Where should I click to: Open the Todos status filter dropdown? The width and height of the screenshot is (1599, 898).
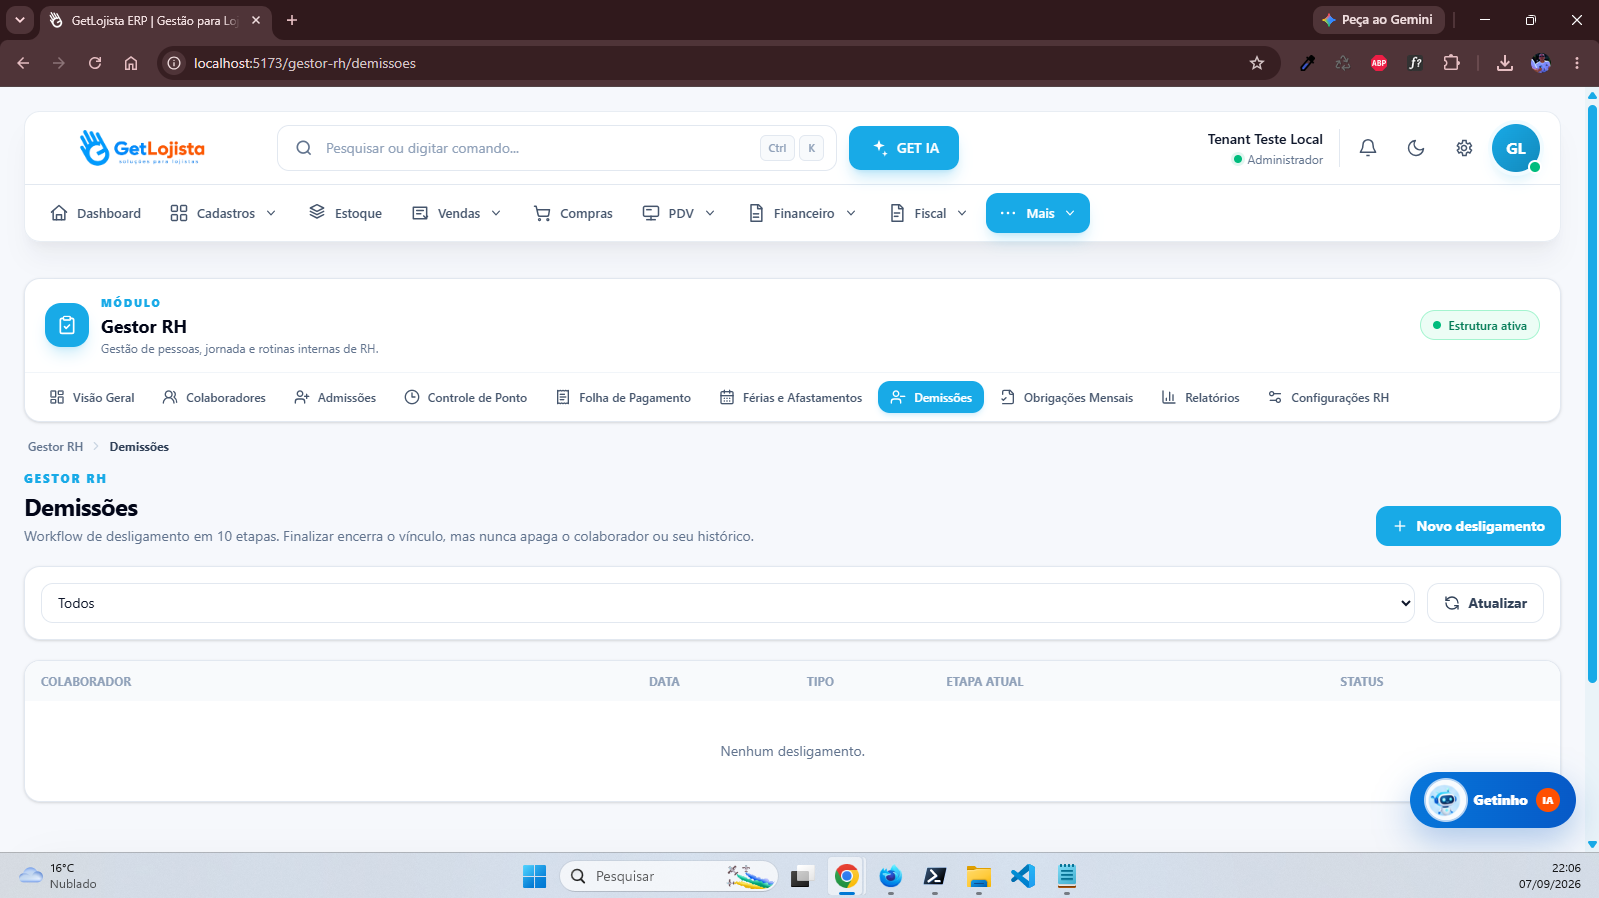[x=728, y=603]
